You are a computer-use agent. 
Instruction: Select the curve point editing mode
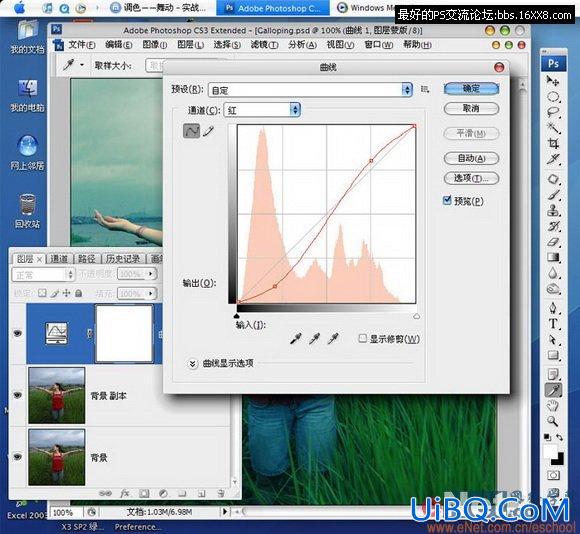191,131
